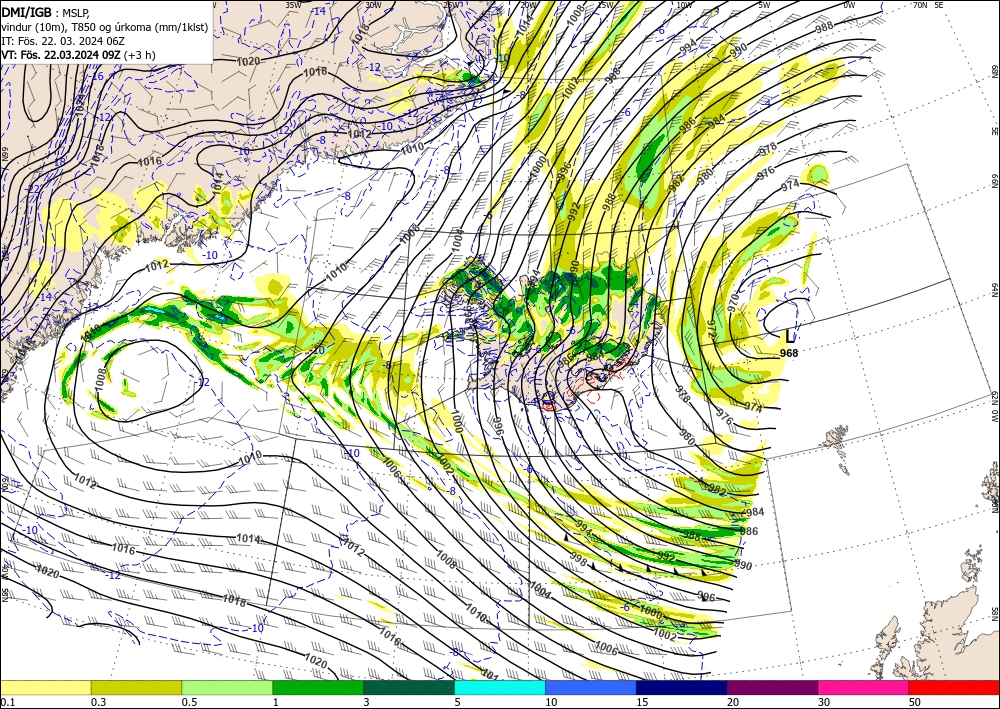Click the '30W' longitude label
Image resolution: width=1000 pixels, height=709 pixels.
point(373,5)
